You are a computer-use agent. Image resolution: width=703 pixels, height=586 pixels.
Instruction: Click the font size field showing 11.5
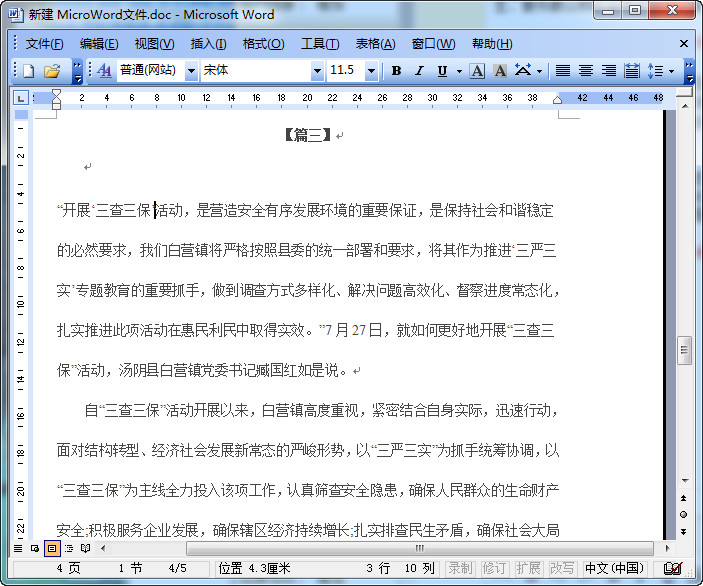point(346,70)
